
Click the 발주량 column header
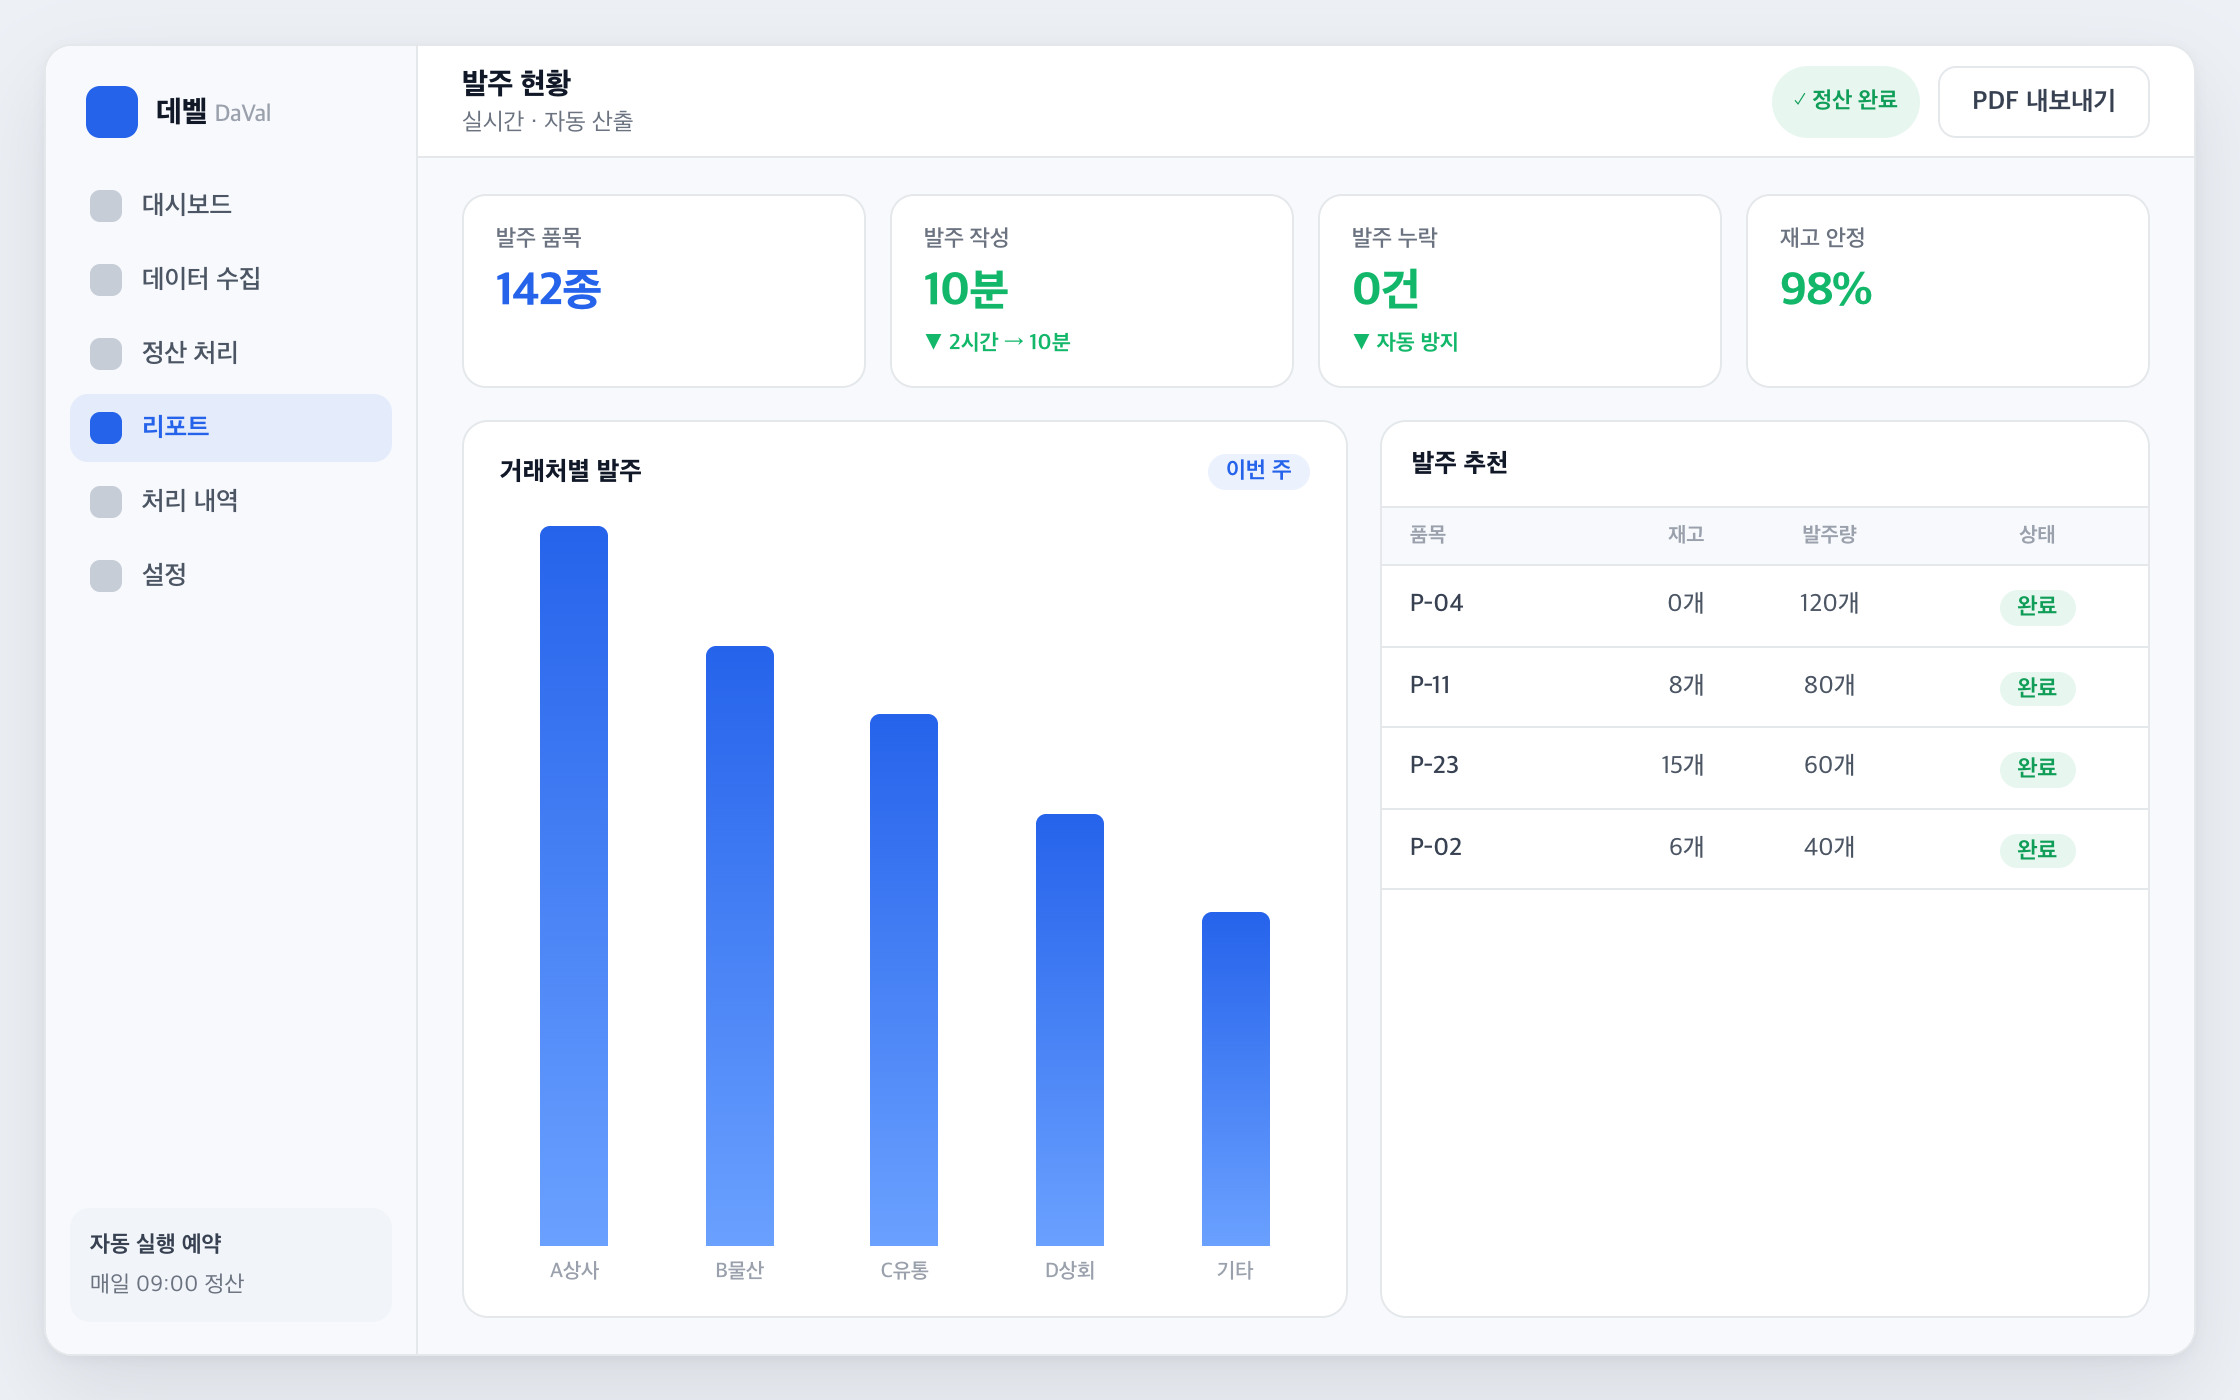1829,535
